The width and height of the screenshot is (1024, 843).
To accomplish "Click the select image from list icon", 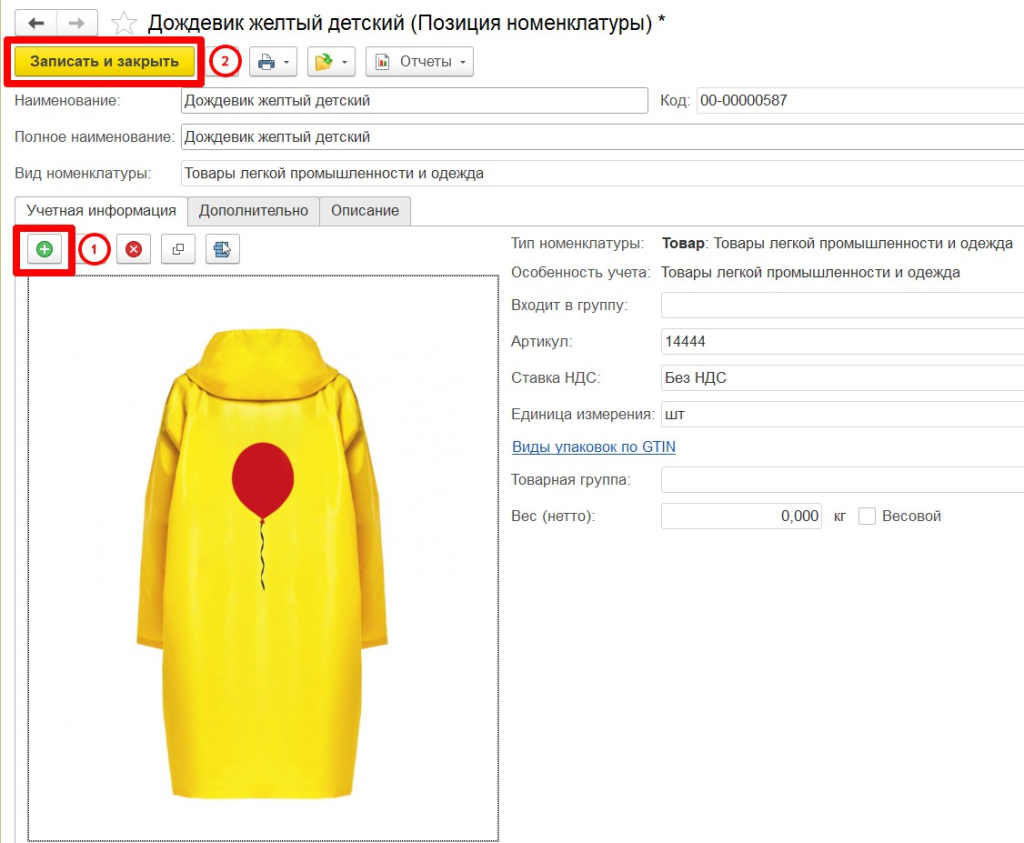I will tap(223, 249).
